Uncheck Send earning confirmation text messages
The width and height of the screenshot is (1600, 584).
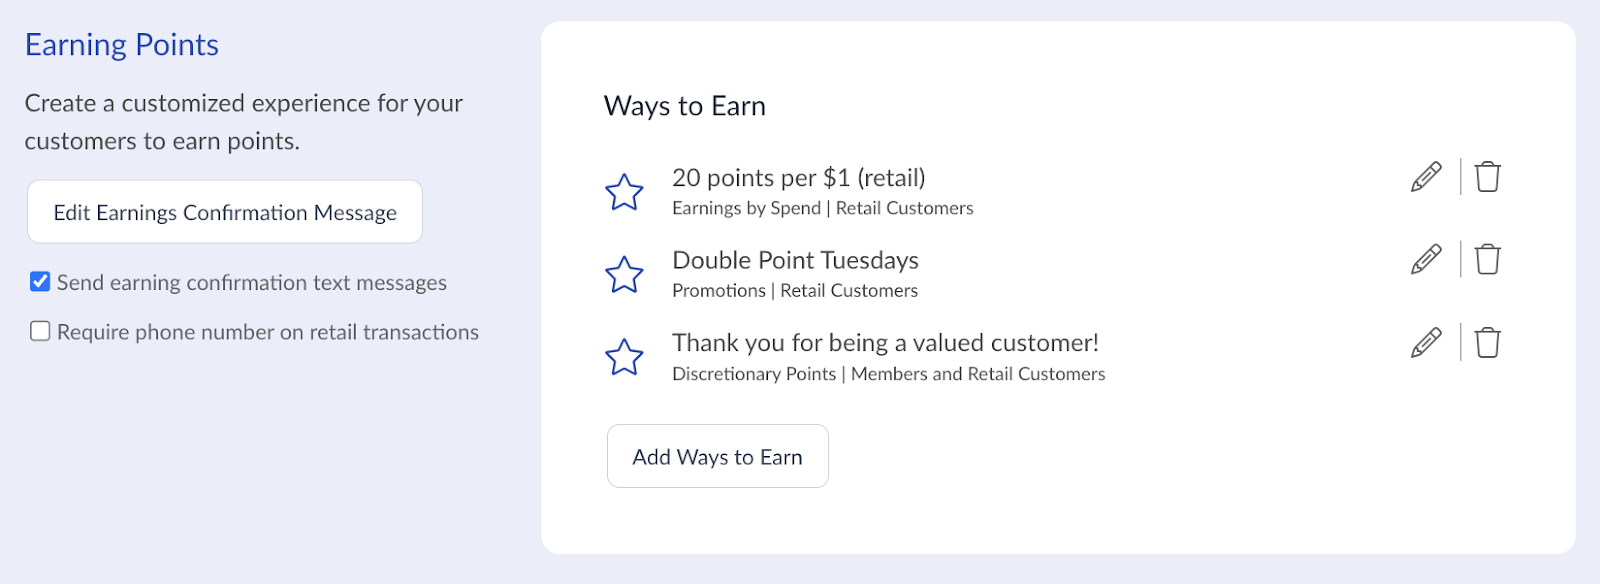[x=40, y=282]
